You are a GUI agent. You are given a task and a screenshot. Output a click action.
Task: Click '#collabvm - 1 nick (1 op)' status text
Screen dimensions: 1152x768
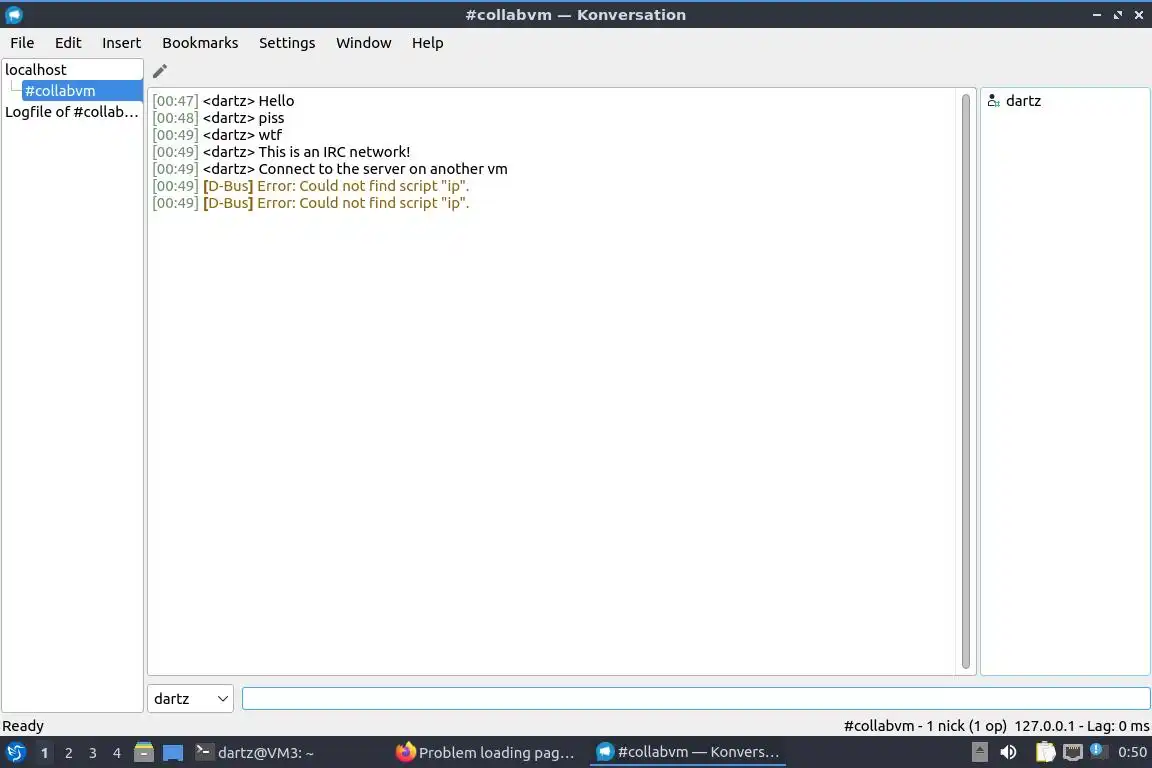click(925, 726)
